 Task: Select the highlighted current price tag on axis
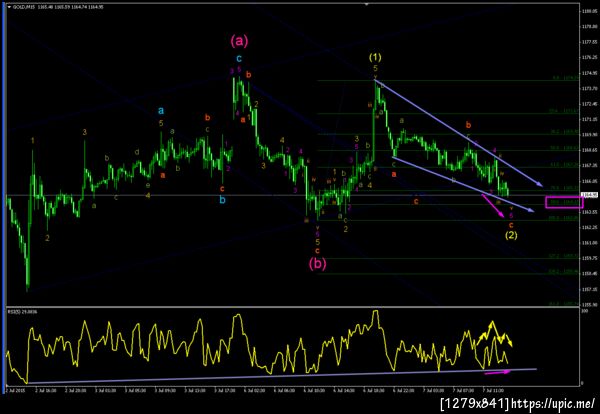(589, 195)
